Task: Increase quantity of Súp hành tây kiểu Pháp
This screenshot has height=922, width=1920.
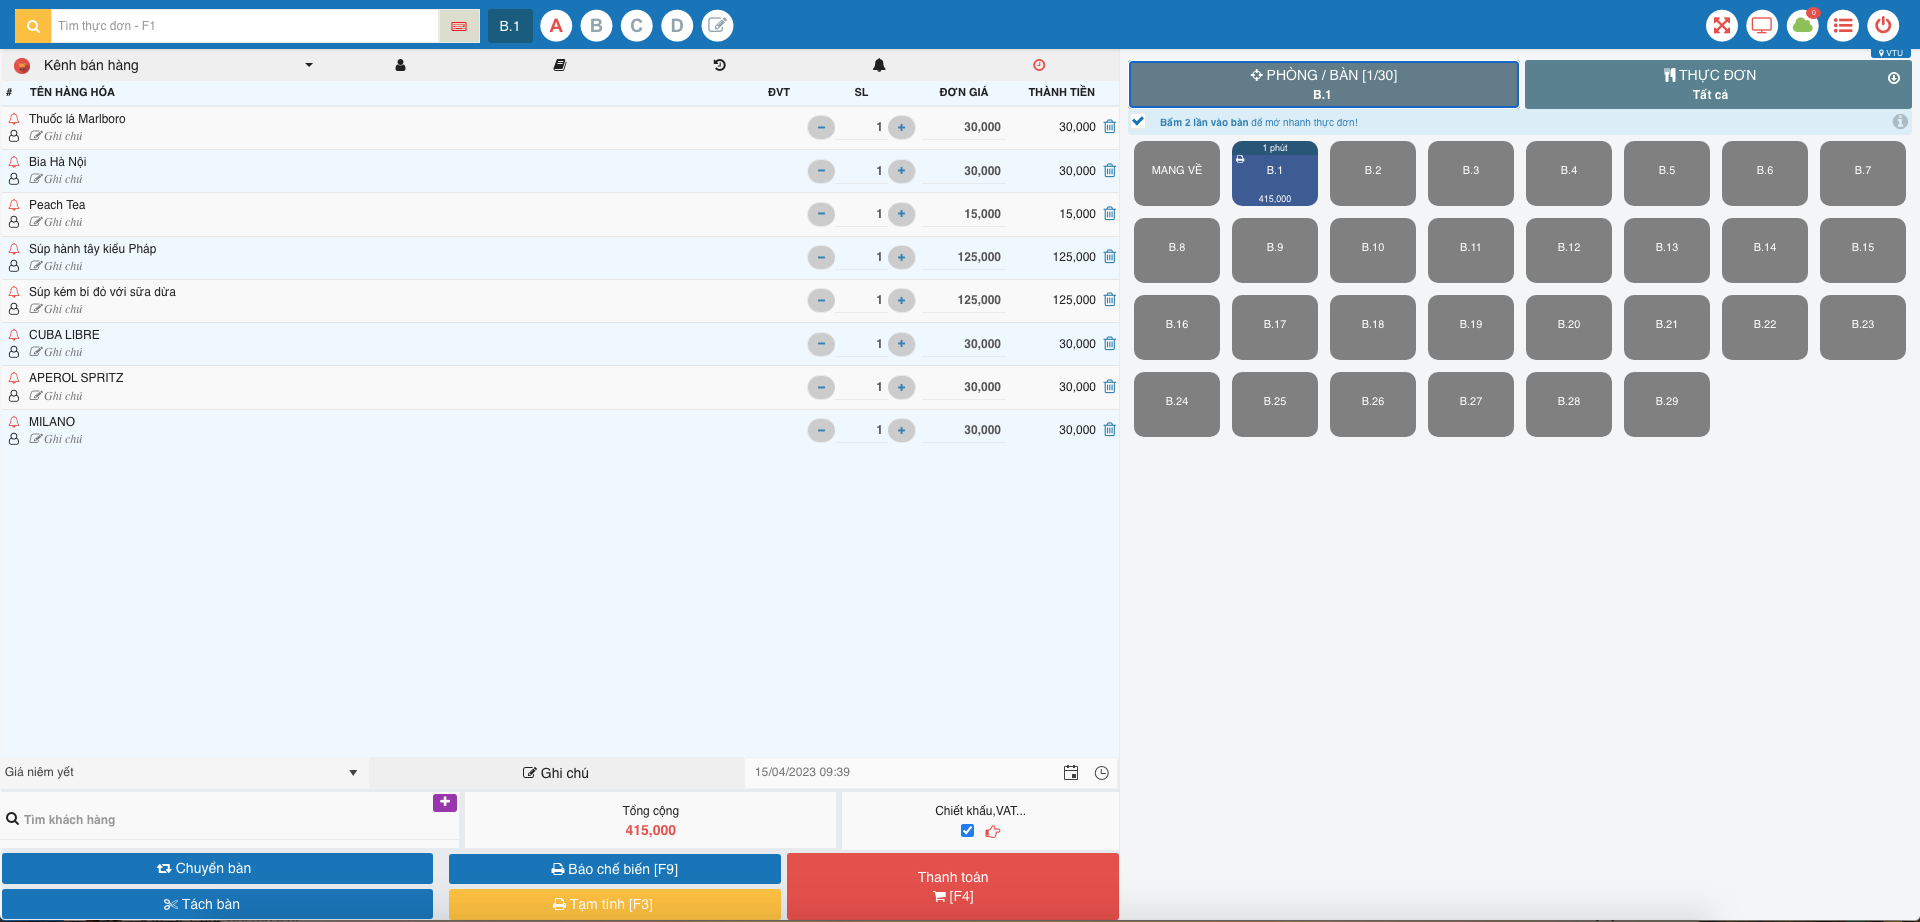Action: point(902,257)
